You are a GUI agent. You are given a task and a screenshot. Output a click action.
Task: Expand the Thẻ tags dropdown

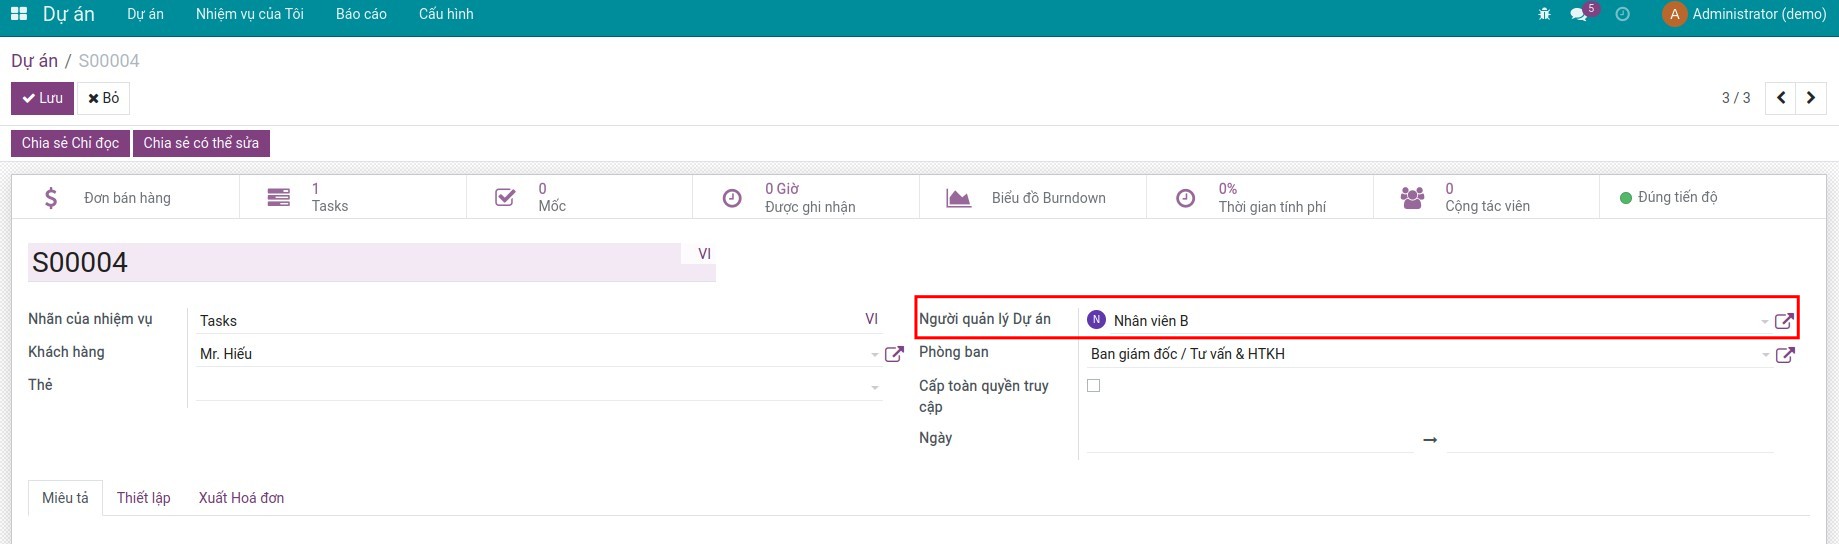[x=875, y=388]
